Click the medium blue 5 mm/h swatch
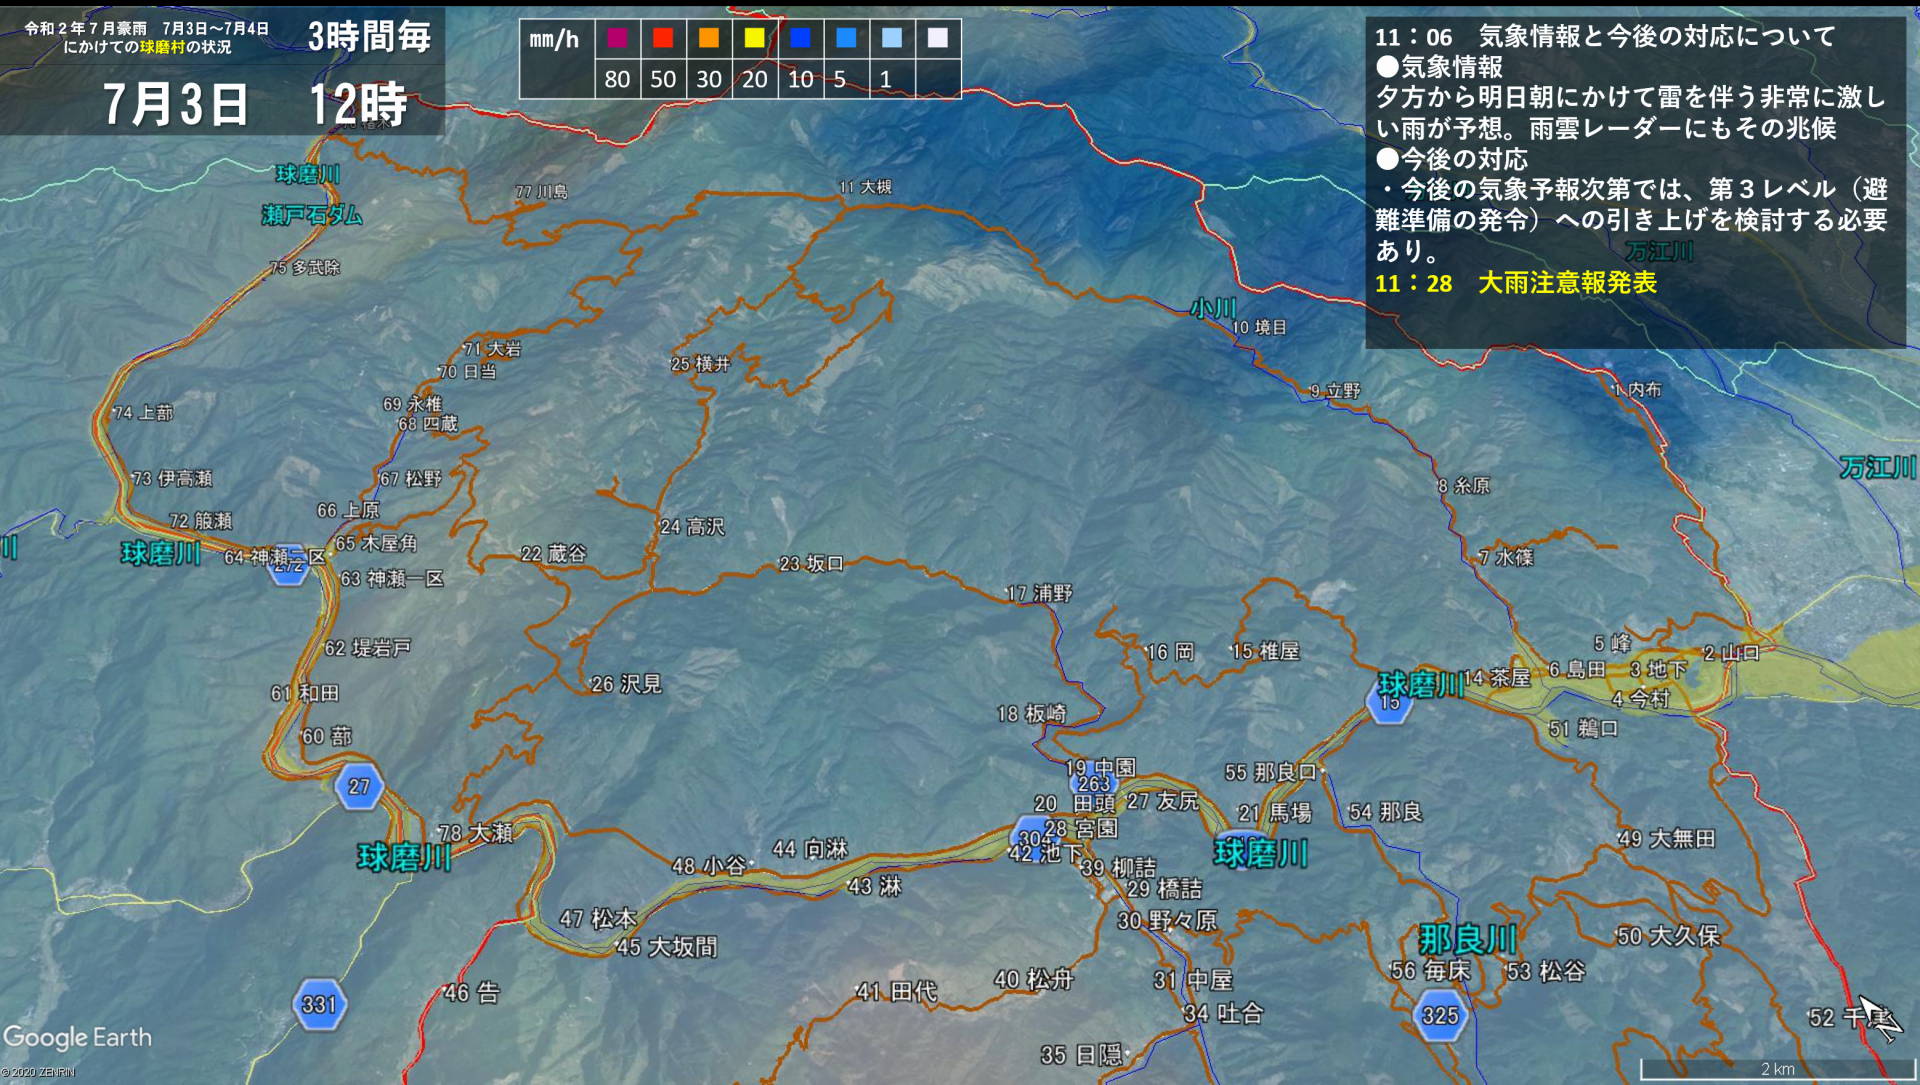1920x1085 pixels. pos(846,38)
